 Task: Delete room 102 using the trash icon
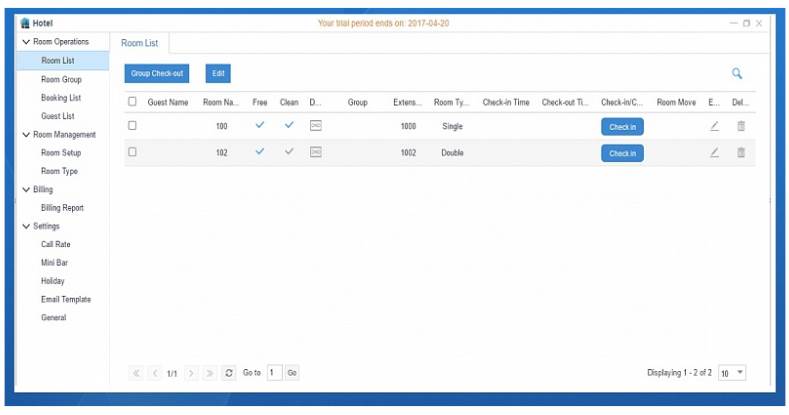pyautogui.click(x=741, y=152)
